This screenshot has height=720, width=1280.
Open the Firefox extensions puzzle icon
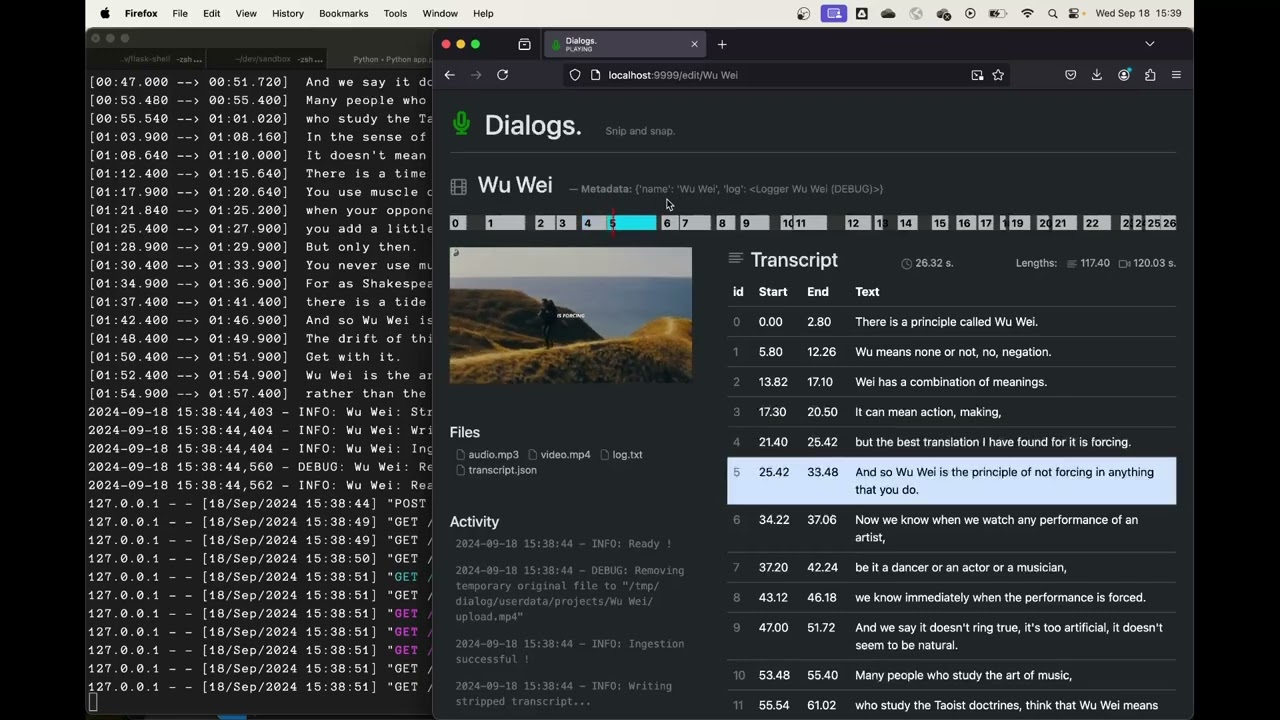coord(1150,75)
